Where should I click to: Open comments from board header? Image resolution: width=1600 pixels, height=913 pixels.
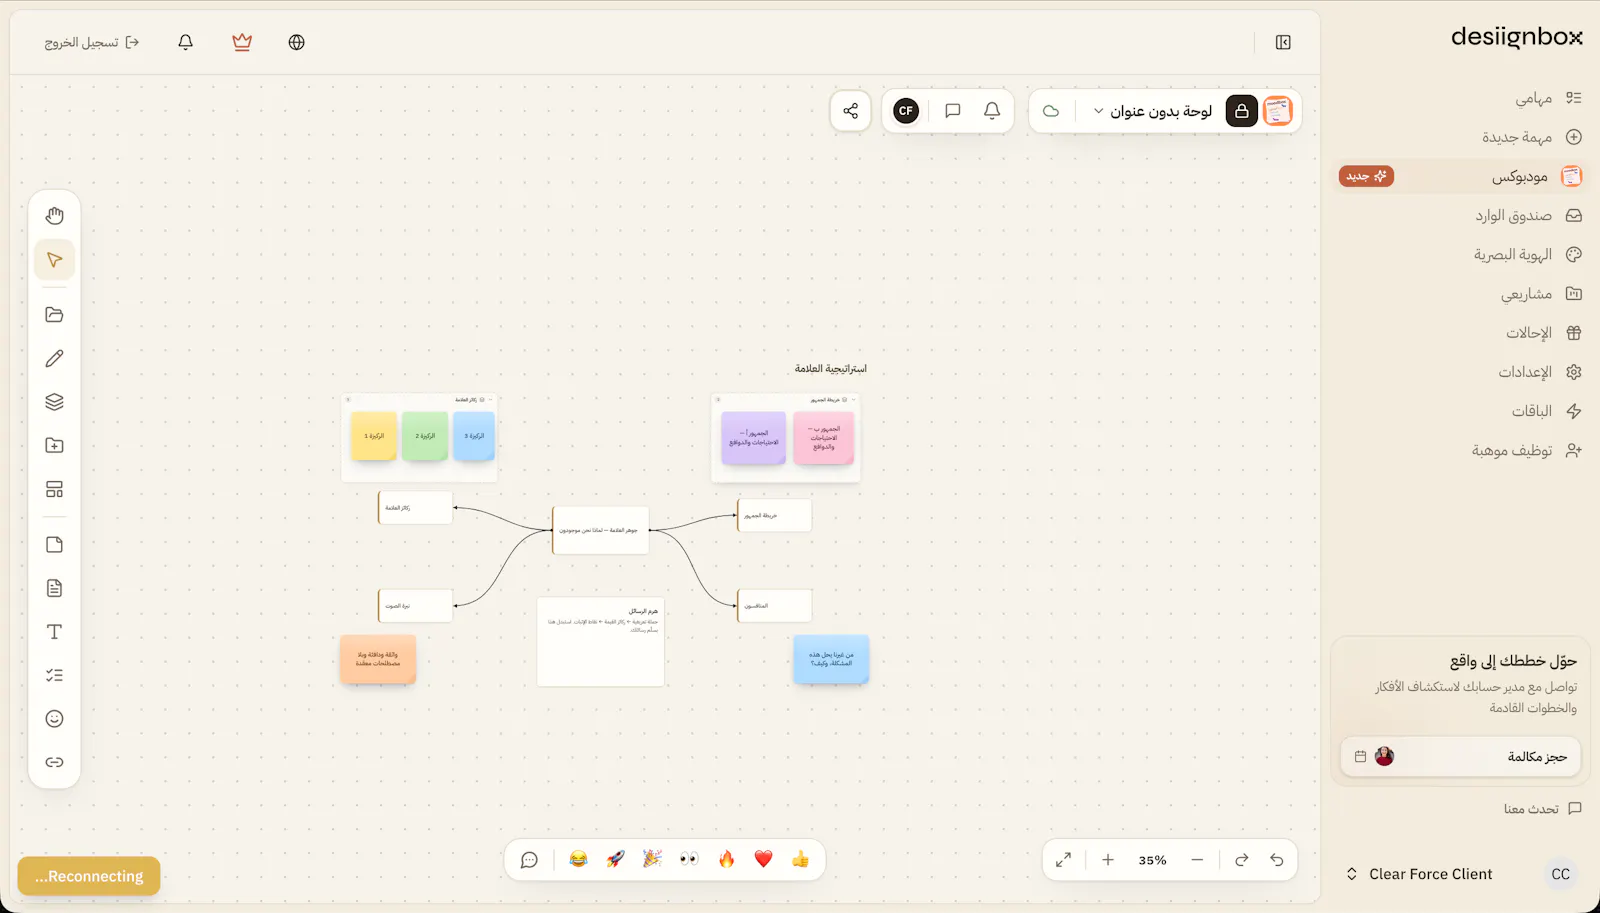pyautogui.click(x=952, y=111)
